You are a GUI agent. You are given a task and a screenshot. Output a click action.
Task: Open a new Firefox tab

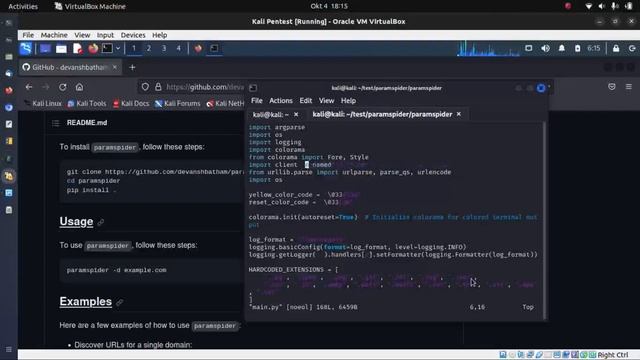tap(132, 67)
